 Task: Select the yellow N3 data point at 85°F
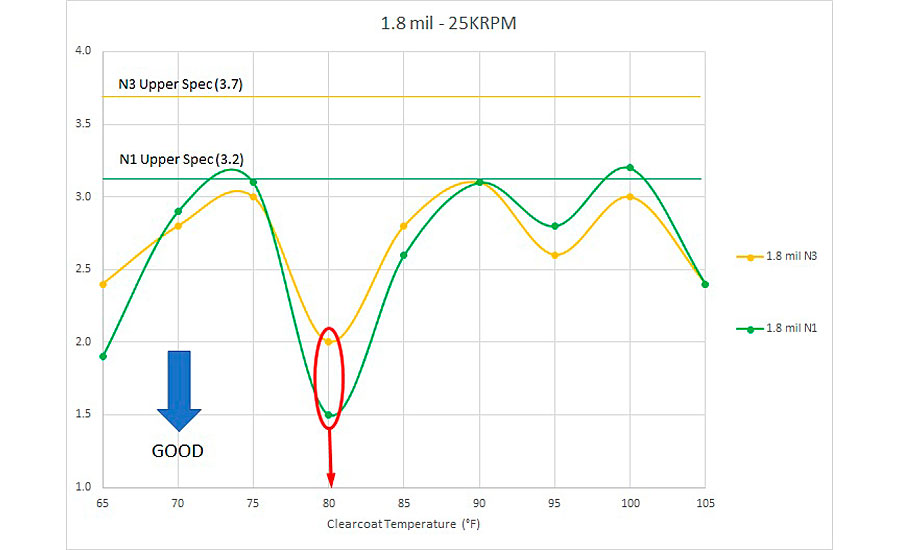click(x=403, y=226)
